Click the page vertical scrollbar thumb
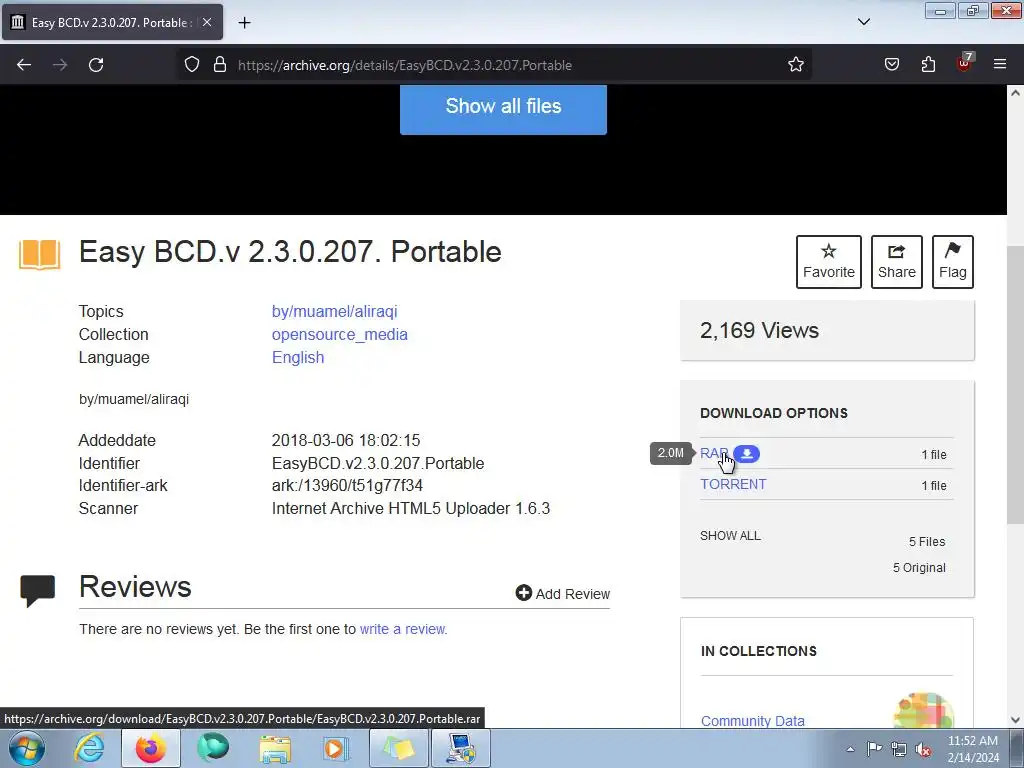The height and width of the screenshot is (768, 1024). click(x=1015, y=385)
